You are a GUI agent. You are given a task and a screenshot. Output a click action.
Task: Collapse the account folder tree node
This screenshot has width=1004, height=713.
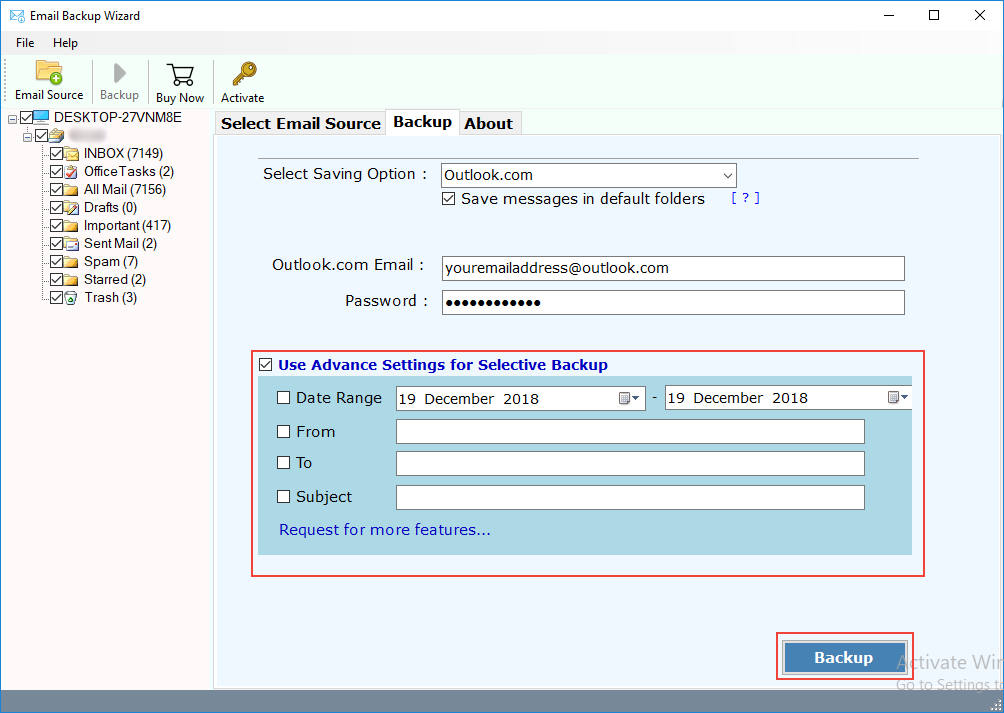tap(28, 137)
